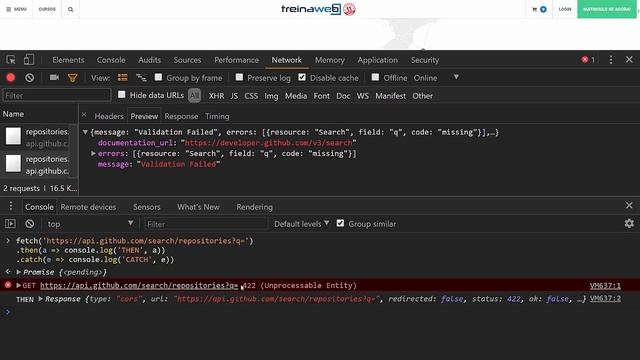Select the All resource filter
The image size is (640, 360).
(x=194, y=96)
